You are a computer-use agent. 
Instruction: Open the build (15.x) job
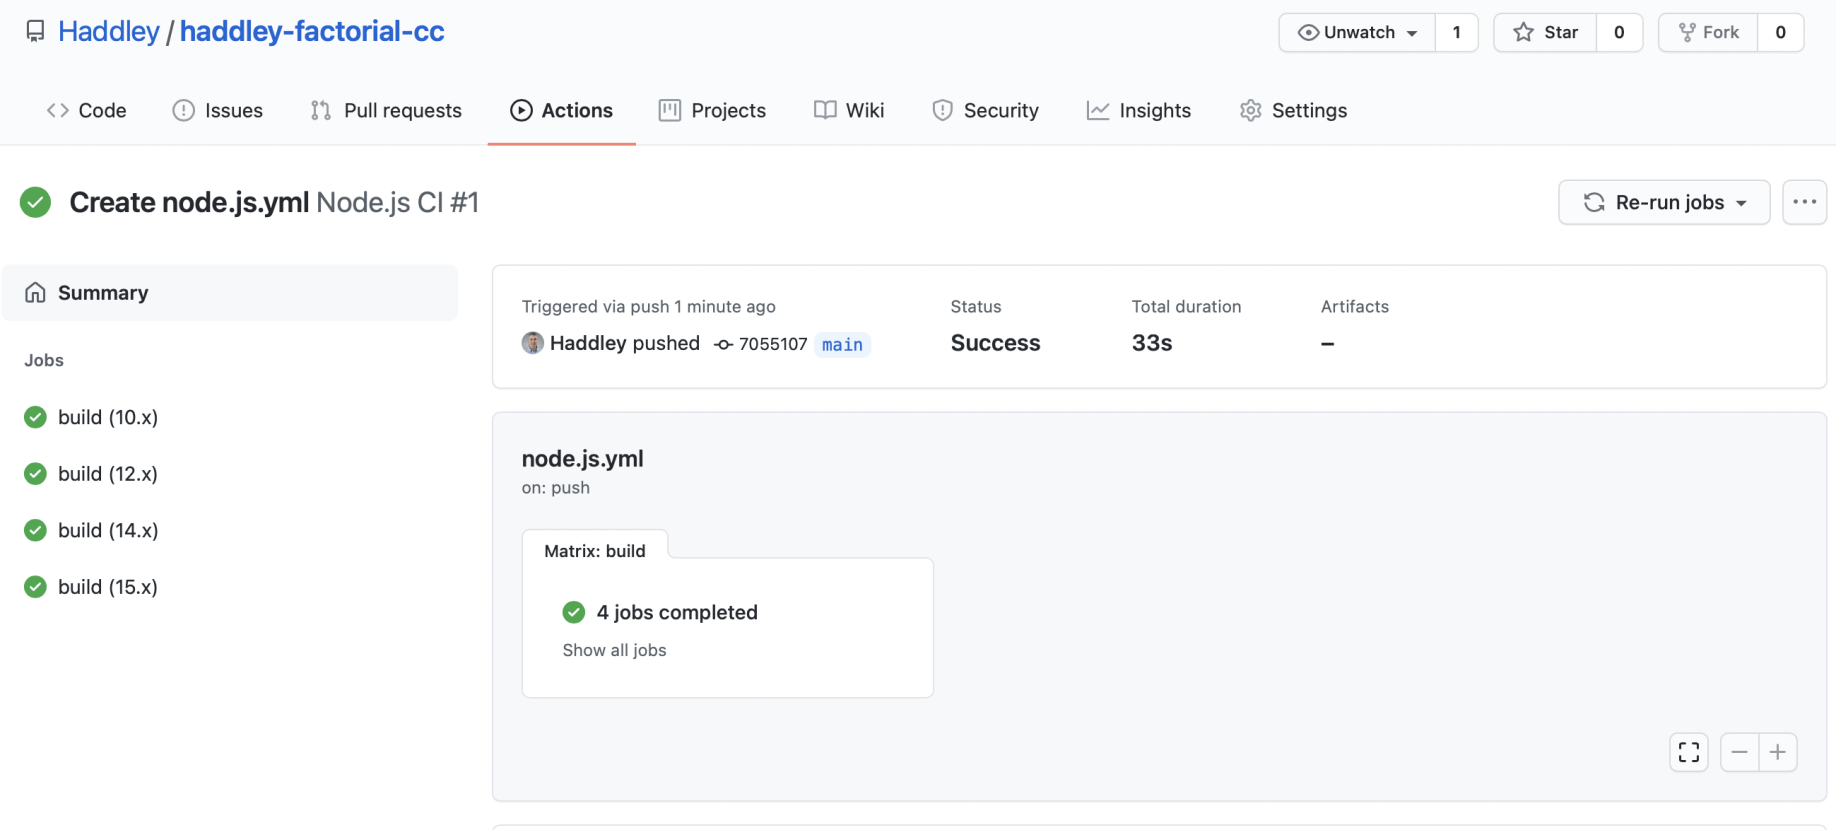coord(107,587)
